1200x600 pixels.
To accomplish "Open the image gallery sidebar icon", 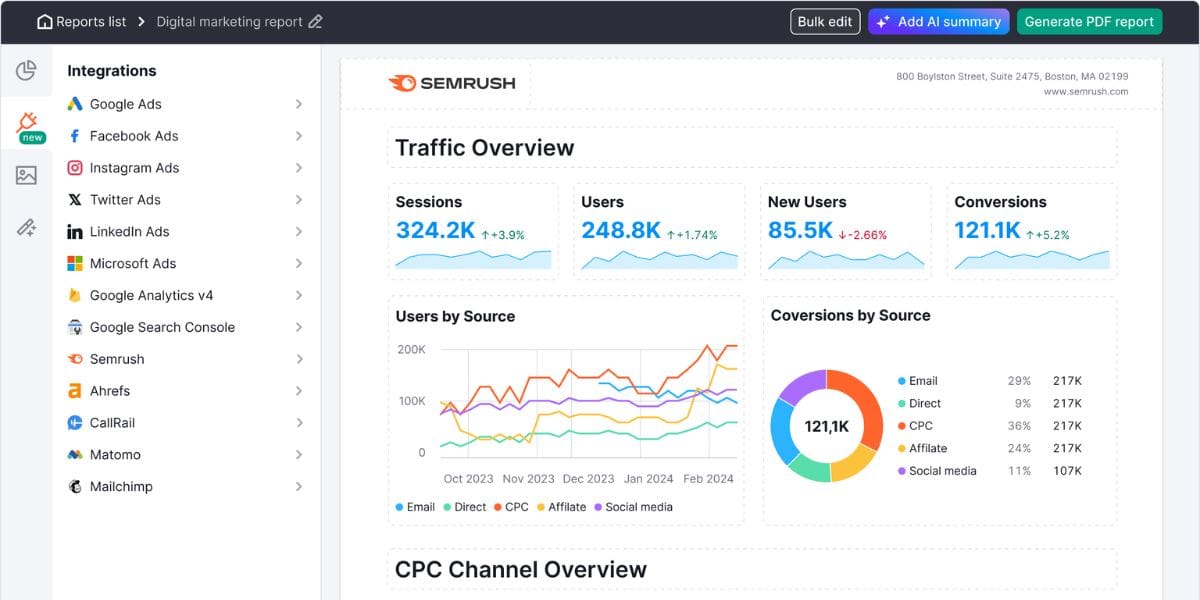I will (26, 176).
